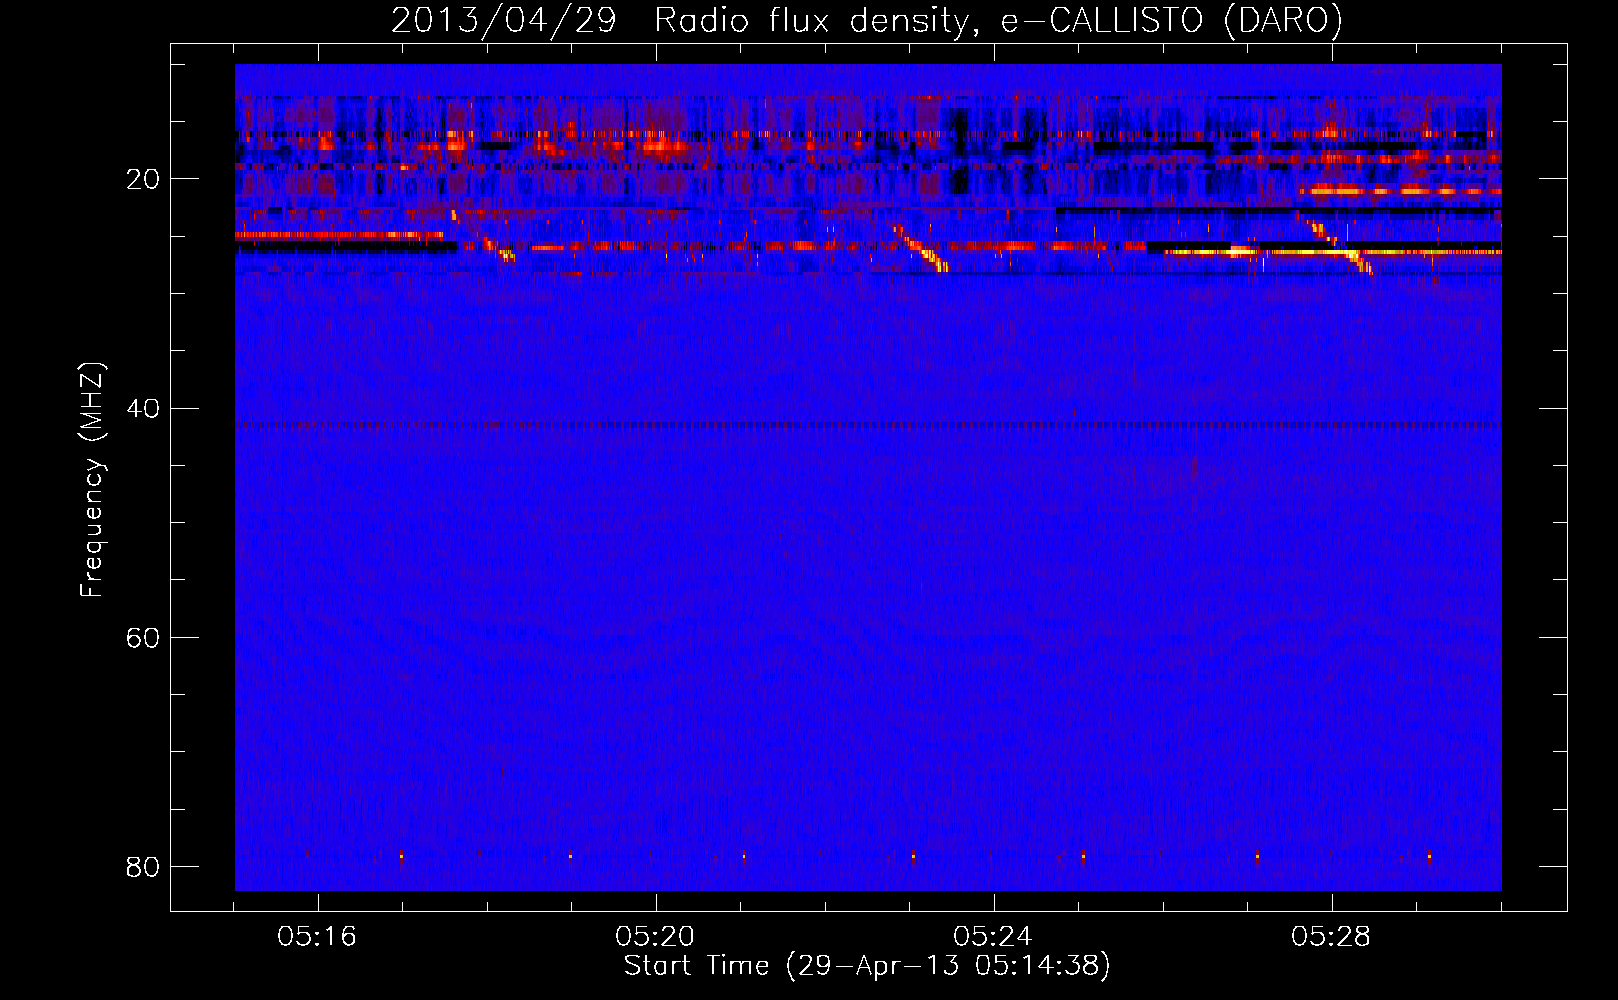Click the 05:24 time tick label
The width and height of the screenshot is (1618, 1000).
click(x=993, y=937)
